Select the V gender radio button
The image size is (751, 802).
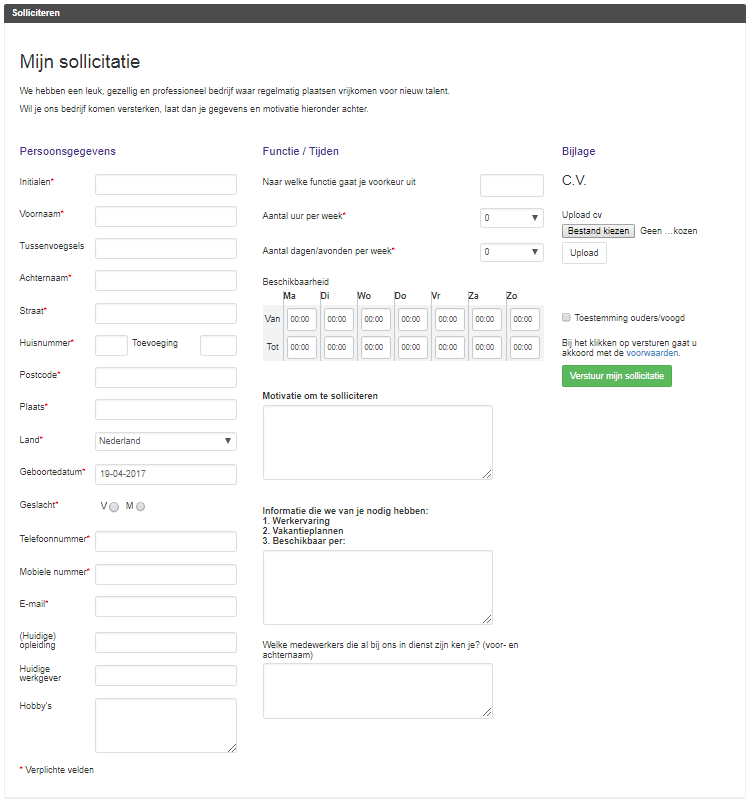click(x=114, y=506)
